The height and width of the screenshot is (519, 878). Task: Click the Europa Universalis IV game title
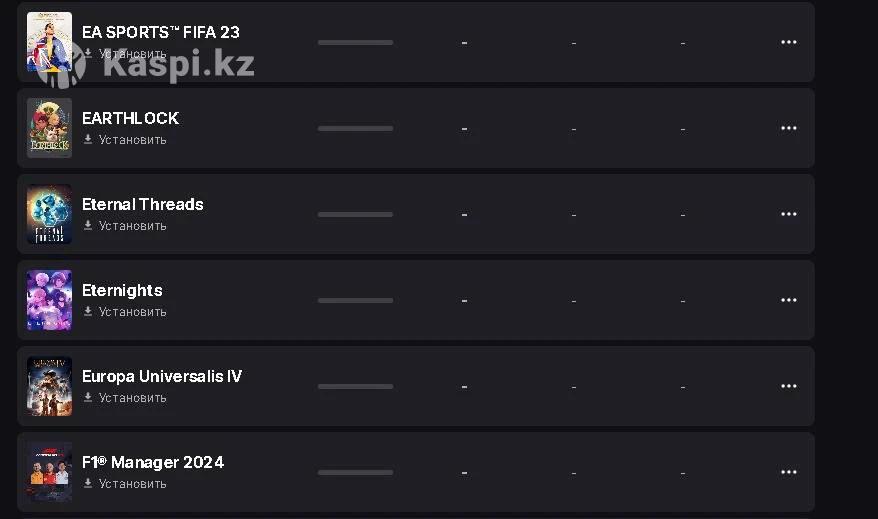click(162, 376)
